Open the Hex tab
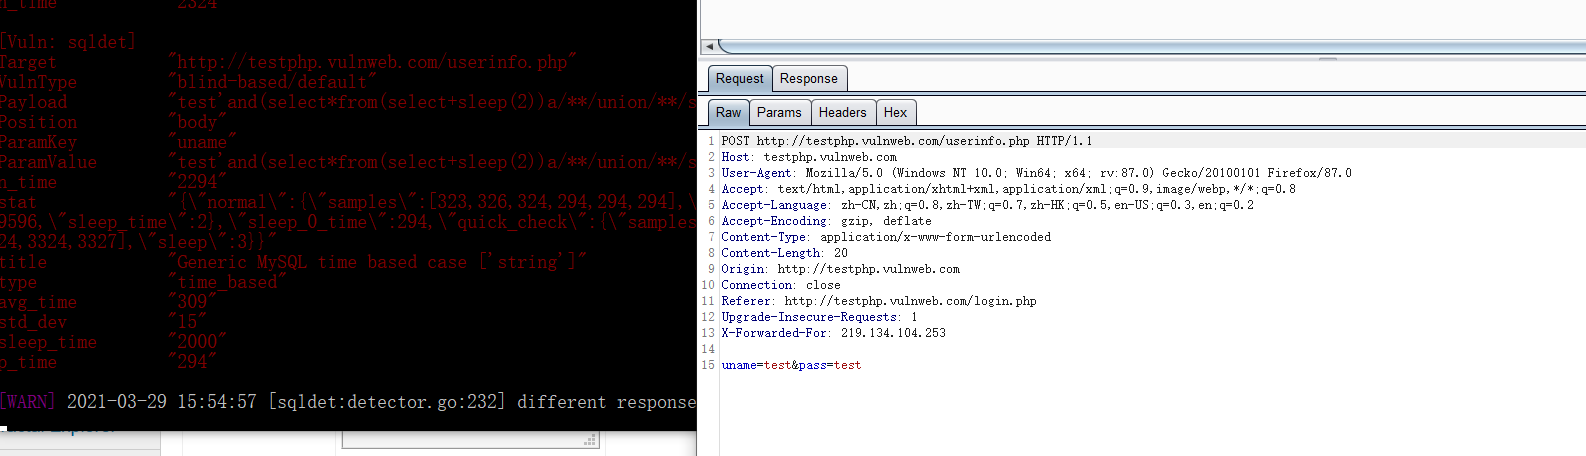Image resolution: width=1586 pixels, height=456 pixels. point(896,113)
